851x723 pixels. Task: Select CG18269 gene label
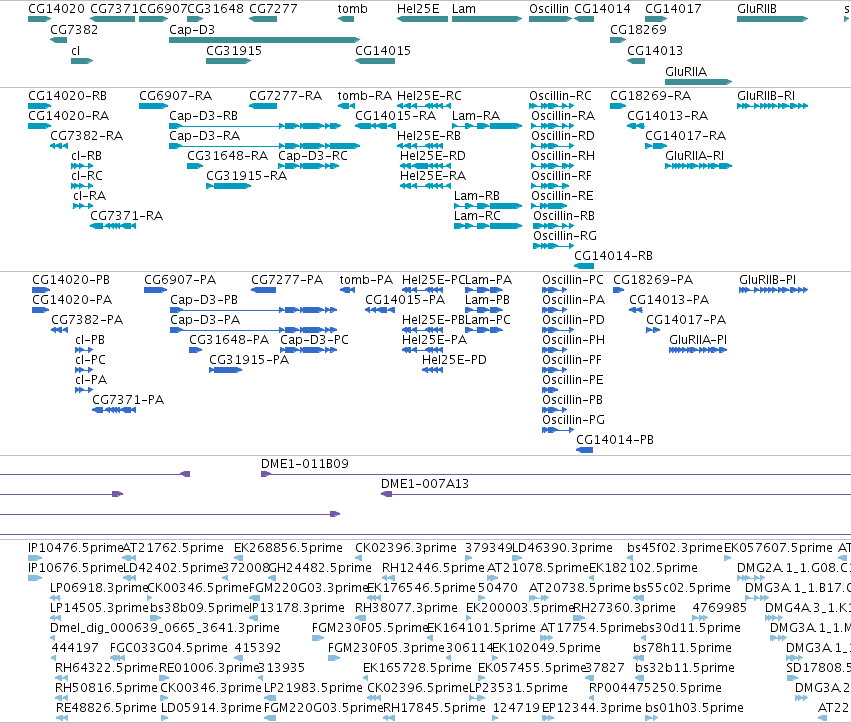(x=638, y=29)
